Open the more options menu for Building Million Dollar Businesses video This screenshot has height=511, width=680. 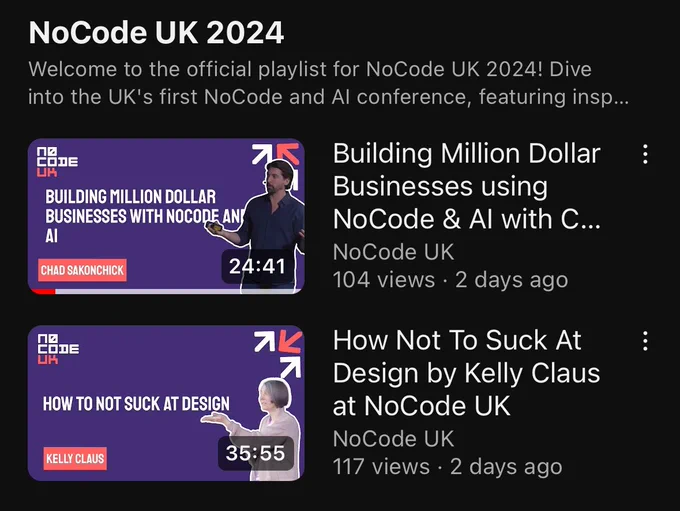[645, 154]
